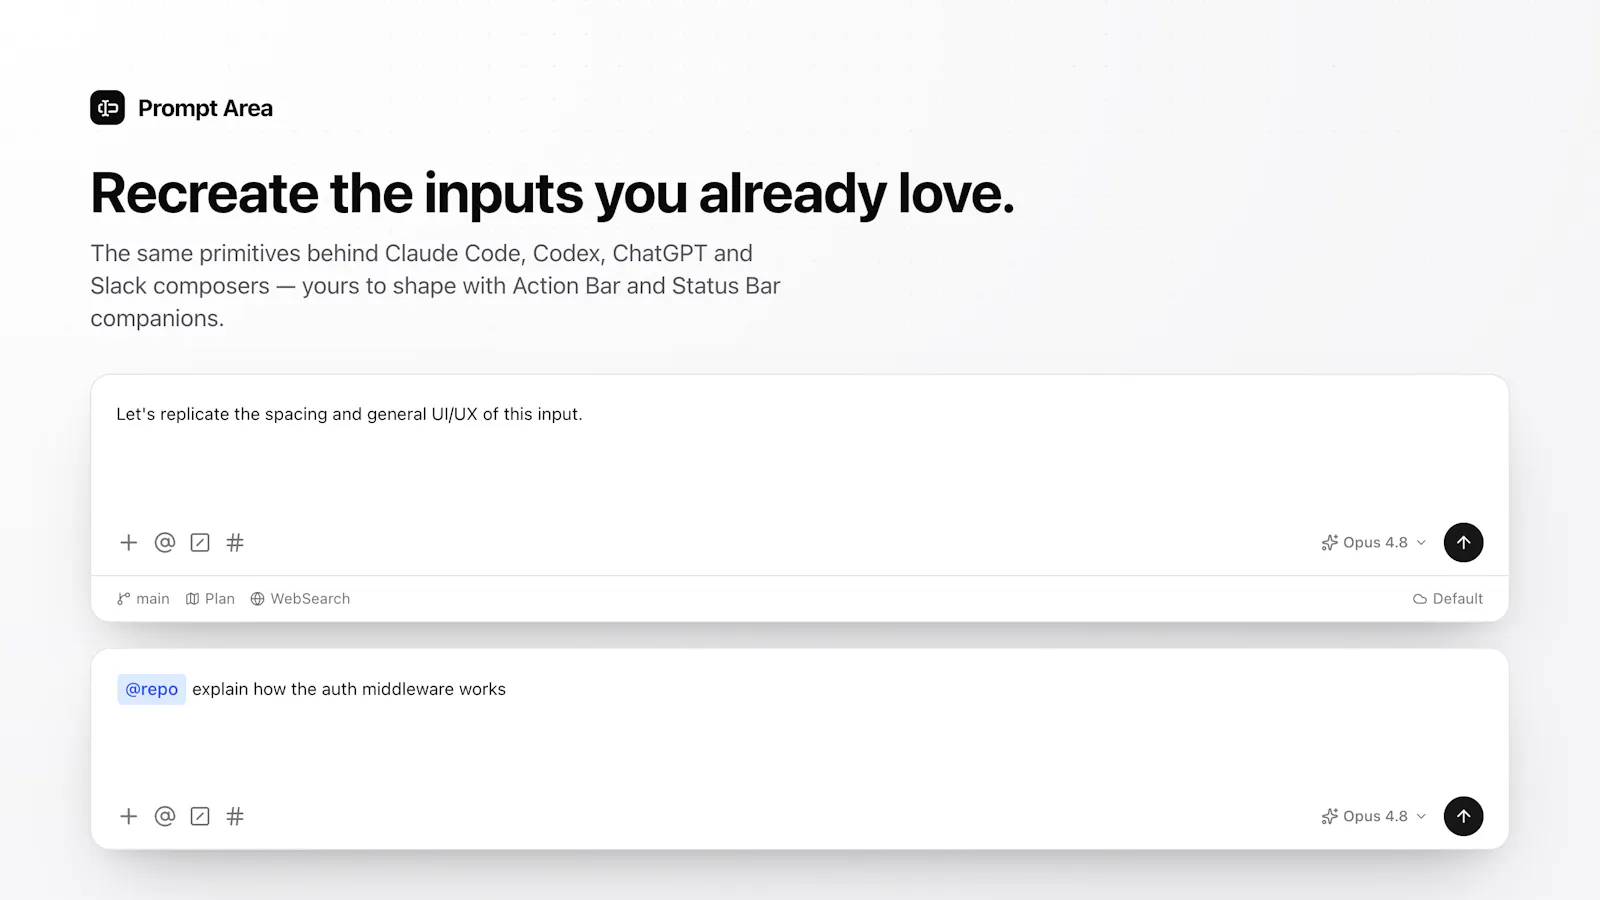Click the git branch icon next to main

[x=124, y=599]
